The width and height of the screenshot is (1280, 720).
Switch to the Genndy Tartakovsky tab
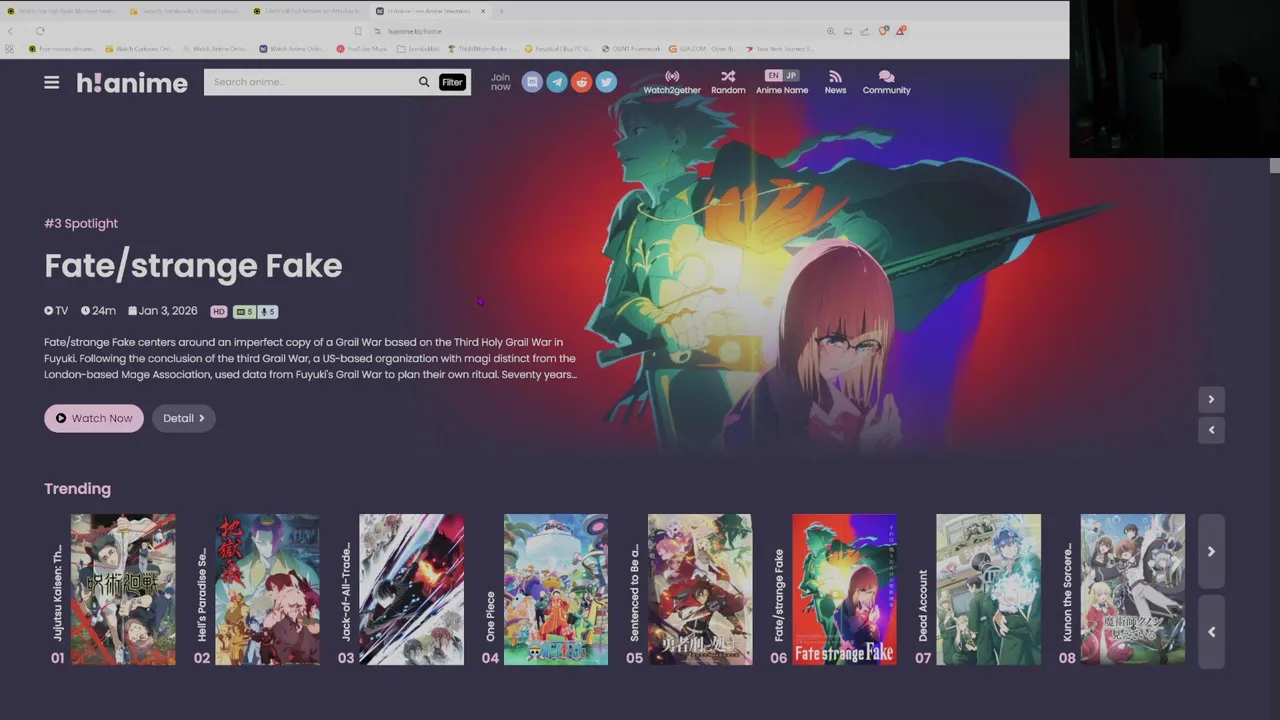[185, 11]
